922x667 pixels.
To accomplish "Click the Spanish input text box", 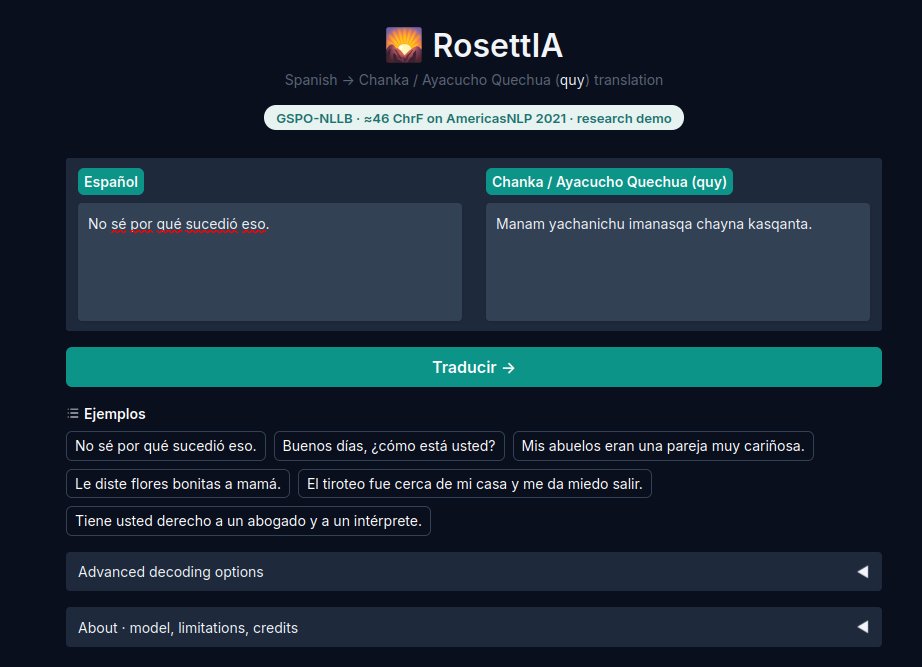I will pyautogui.click(x=270, y=262).
